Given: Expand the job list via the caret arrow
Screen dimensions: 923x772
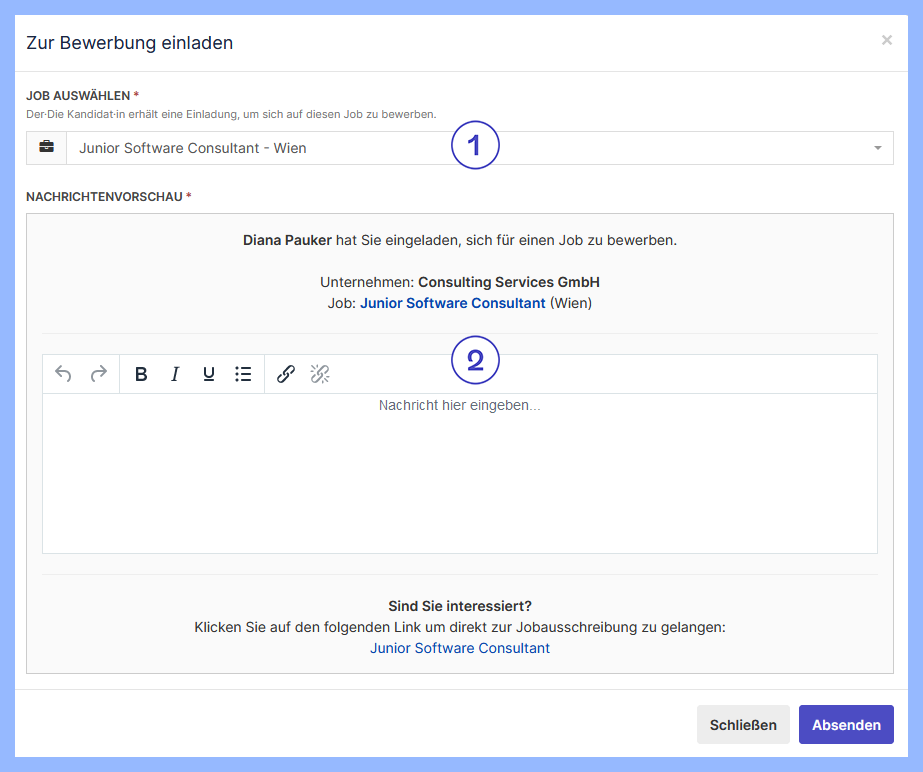Looking at the screenshot, I should coord(878,148).
